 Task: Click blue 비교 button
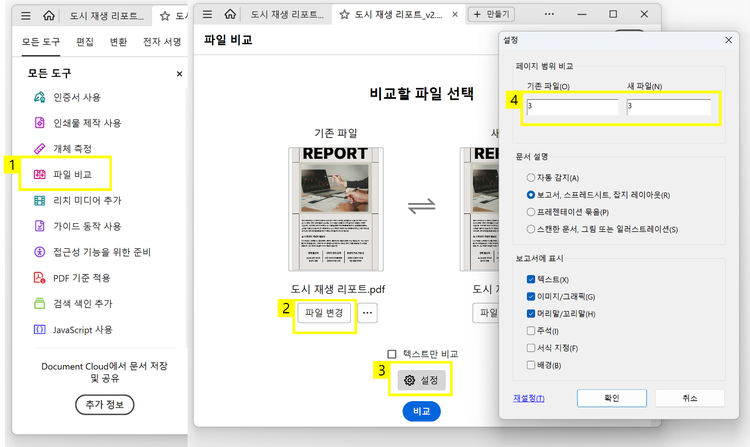coord(421,411)
